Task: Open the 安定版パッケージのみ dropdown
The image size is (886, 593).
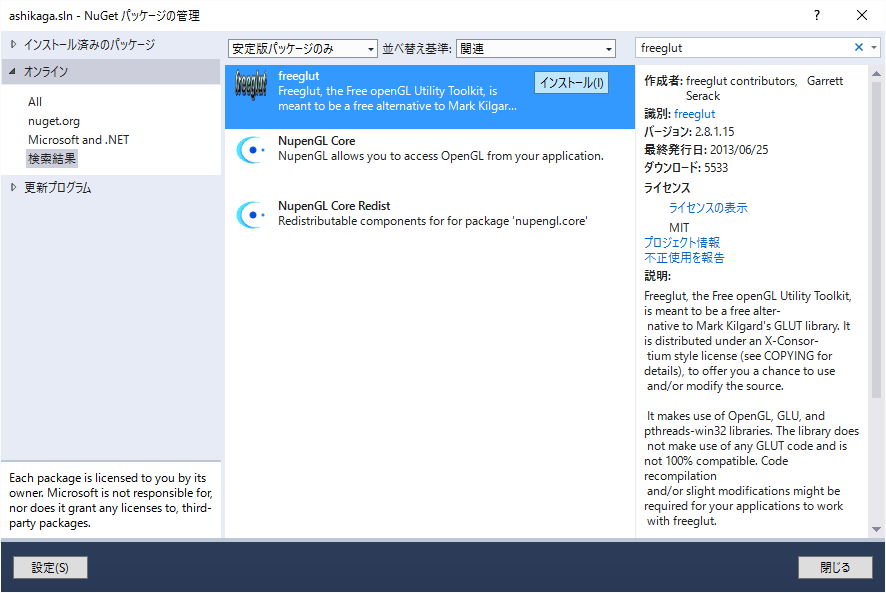Action: click(303, 49)
